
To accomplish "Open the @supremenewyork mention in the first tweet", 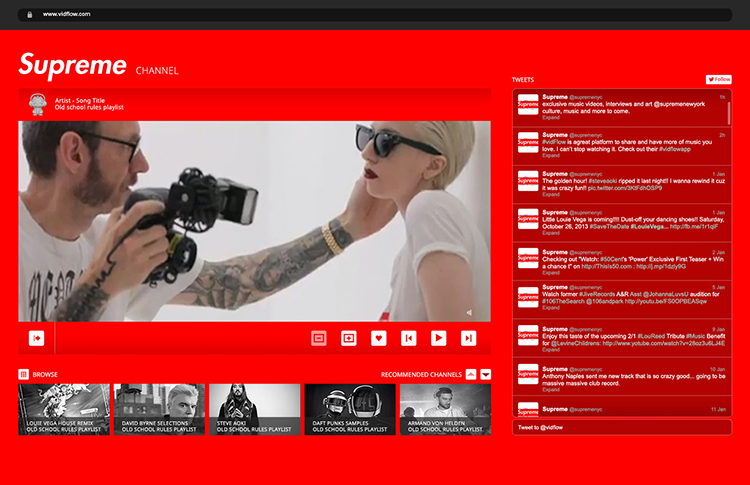I will 679,104.
